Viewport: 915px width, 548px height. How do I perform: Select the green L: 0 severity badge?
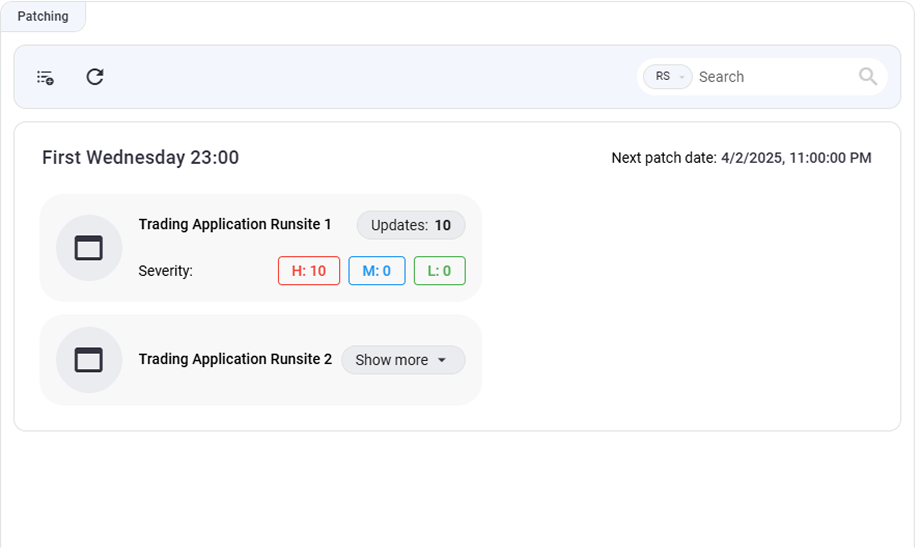439,271
